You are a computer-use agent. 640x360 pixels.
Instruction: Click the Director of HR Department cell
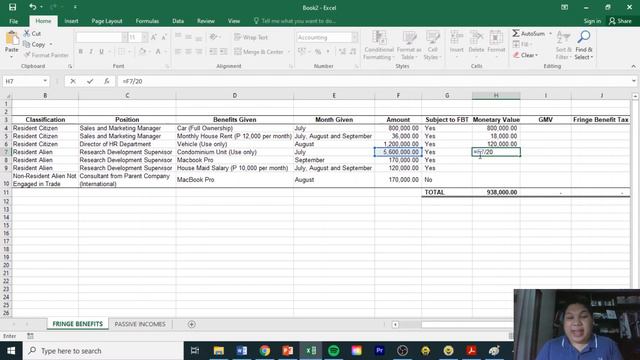point(127,144)
